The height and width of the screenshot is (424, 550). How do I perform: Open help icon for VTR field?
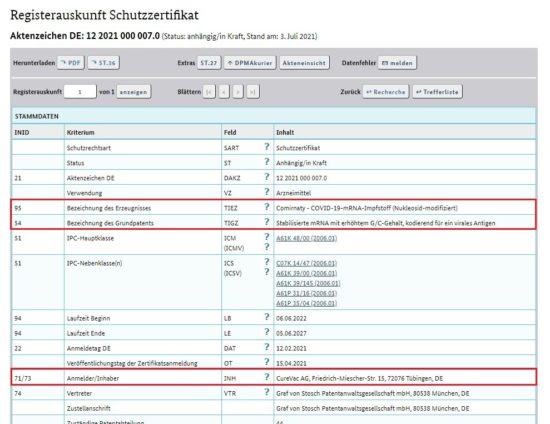click(267, 392)
